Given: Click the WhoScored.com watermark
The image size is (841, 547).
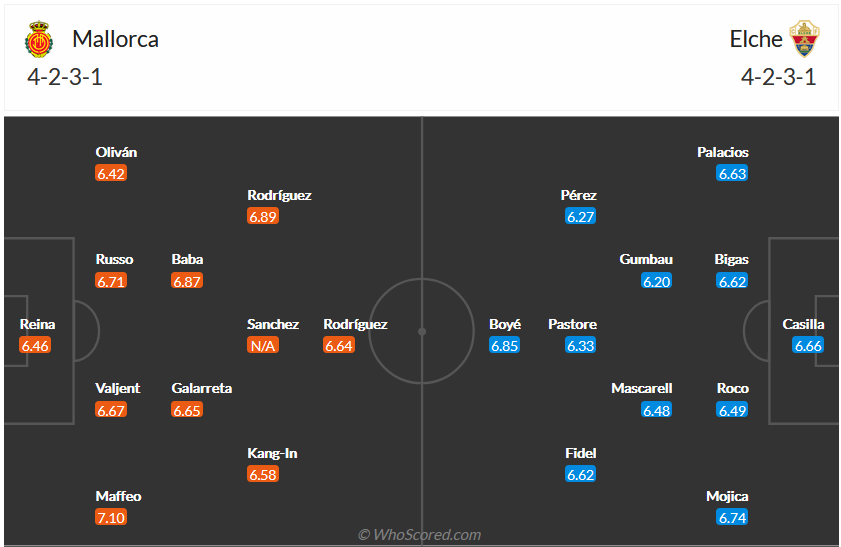Looking at the screenshot, I should [420, 535].
